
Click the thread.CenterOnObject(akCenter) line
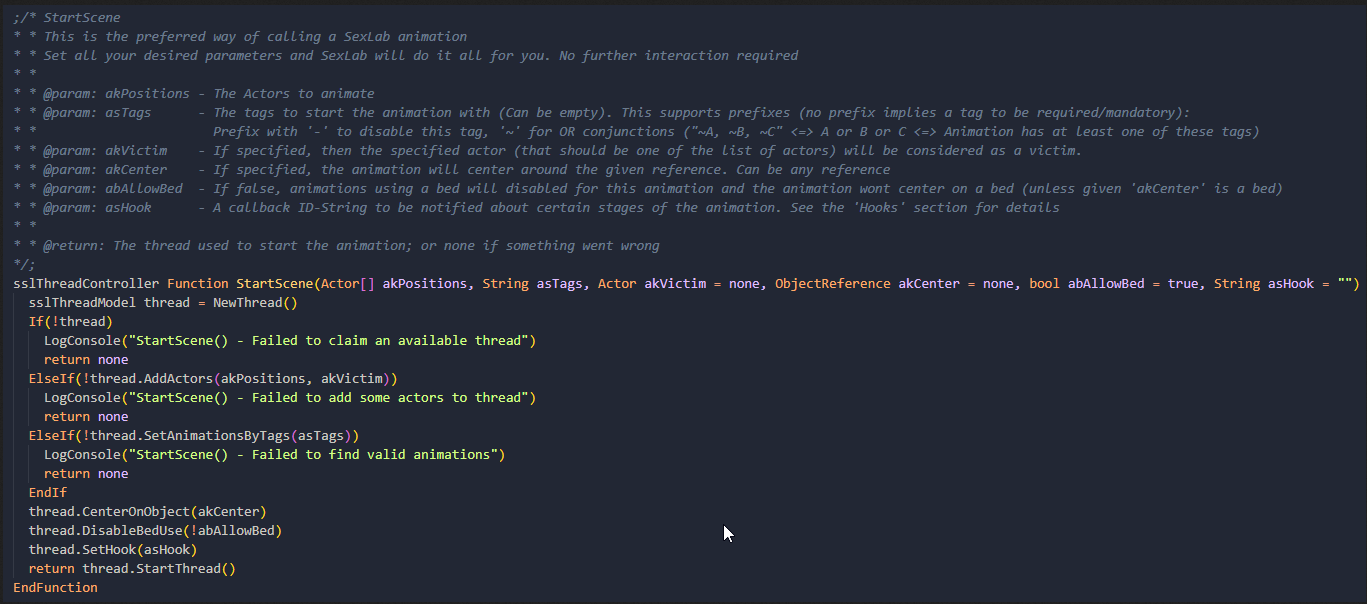pos(148,512)
